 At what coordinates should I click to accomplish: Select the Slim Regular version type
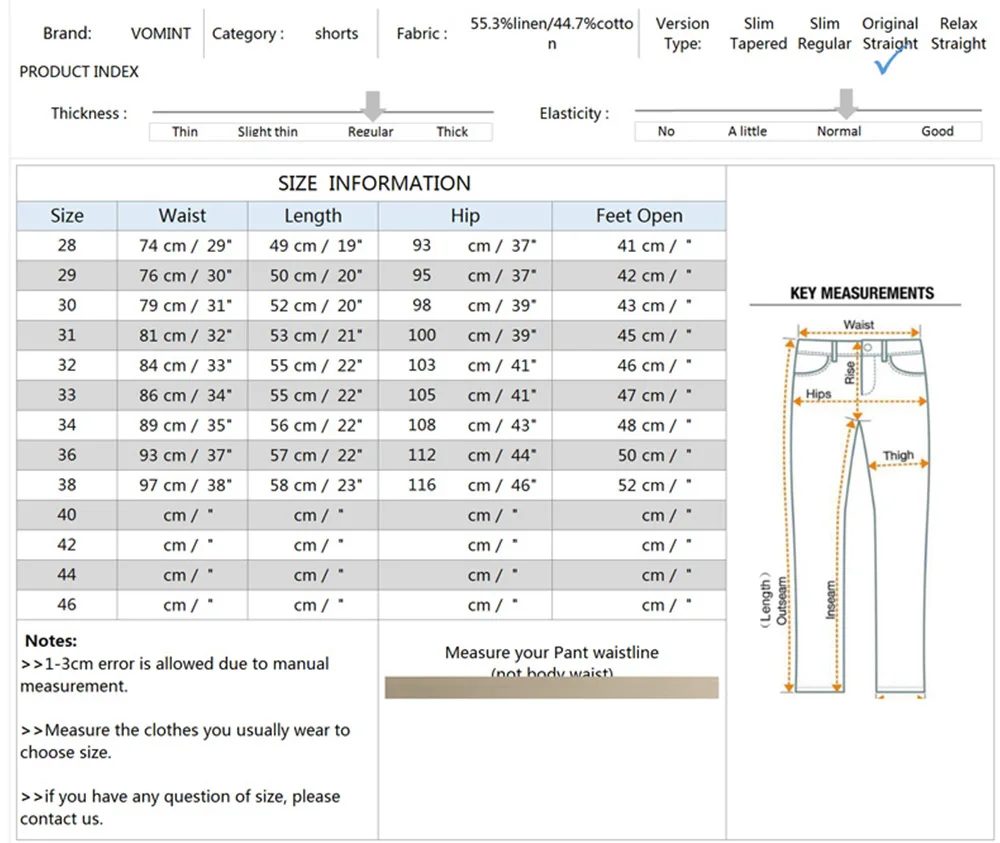pos(824,34)
